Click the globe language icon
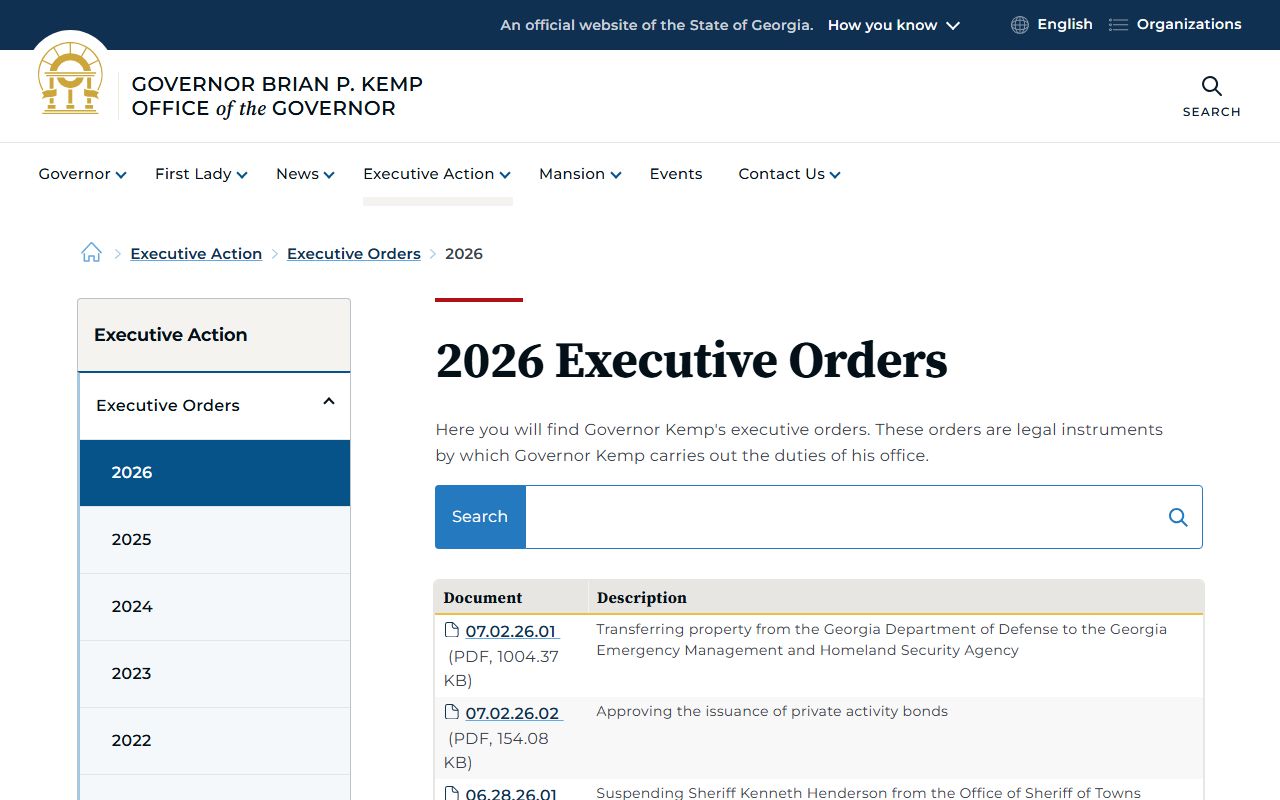 [1020, 25]
